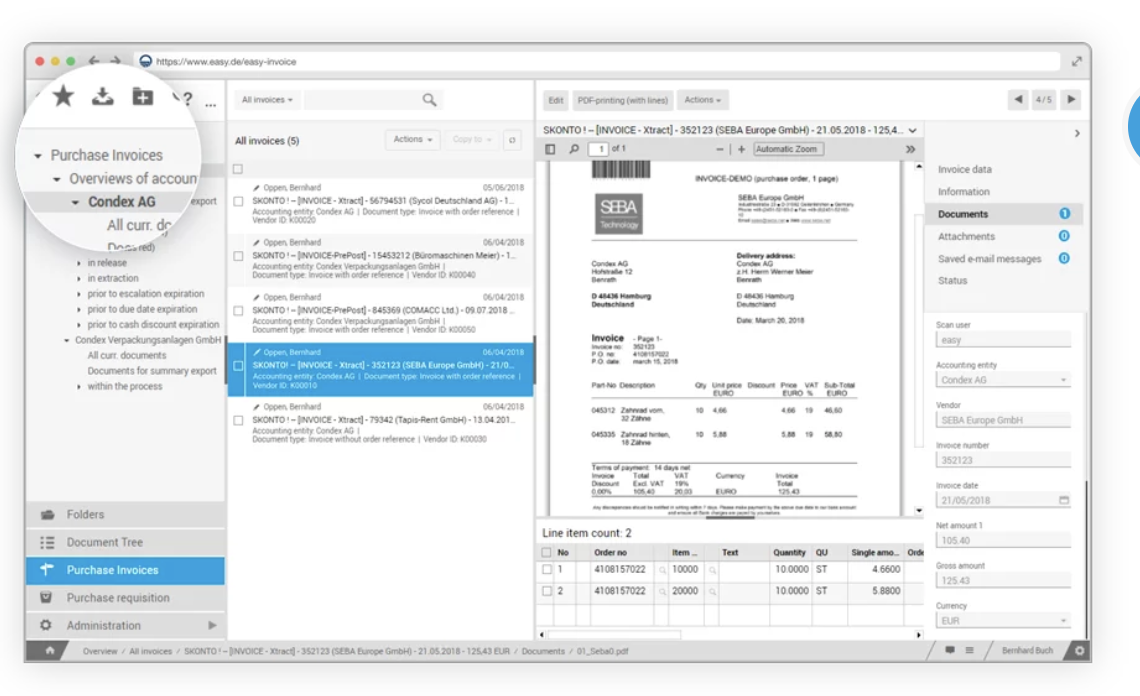1140x696 pixels.
Task: Open the Actions dropdown above invoice list
Action: (x=414, y=141)
